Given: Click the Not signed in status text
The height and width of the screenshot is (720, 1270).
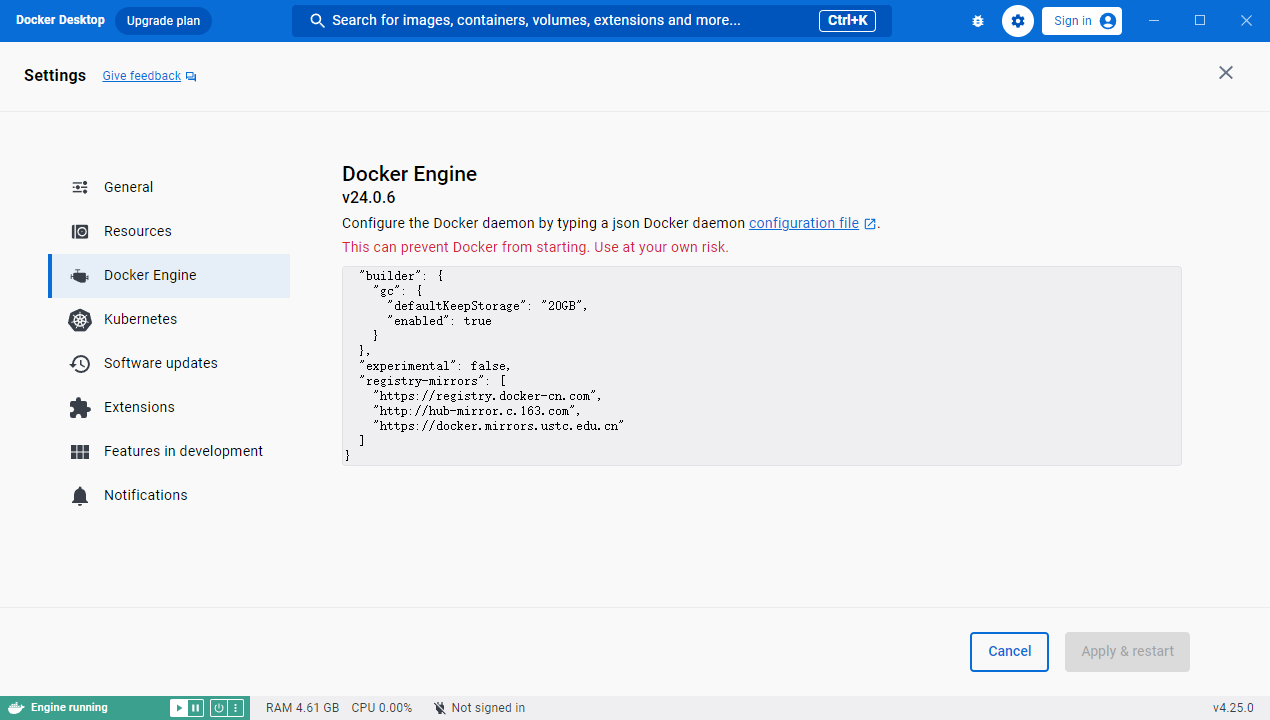Looking at the screenshot, I should (488, 708).
